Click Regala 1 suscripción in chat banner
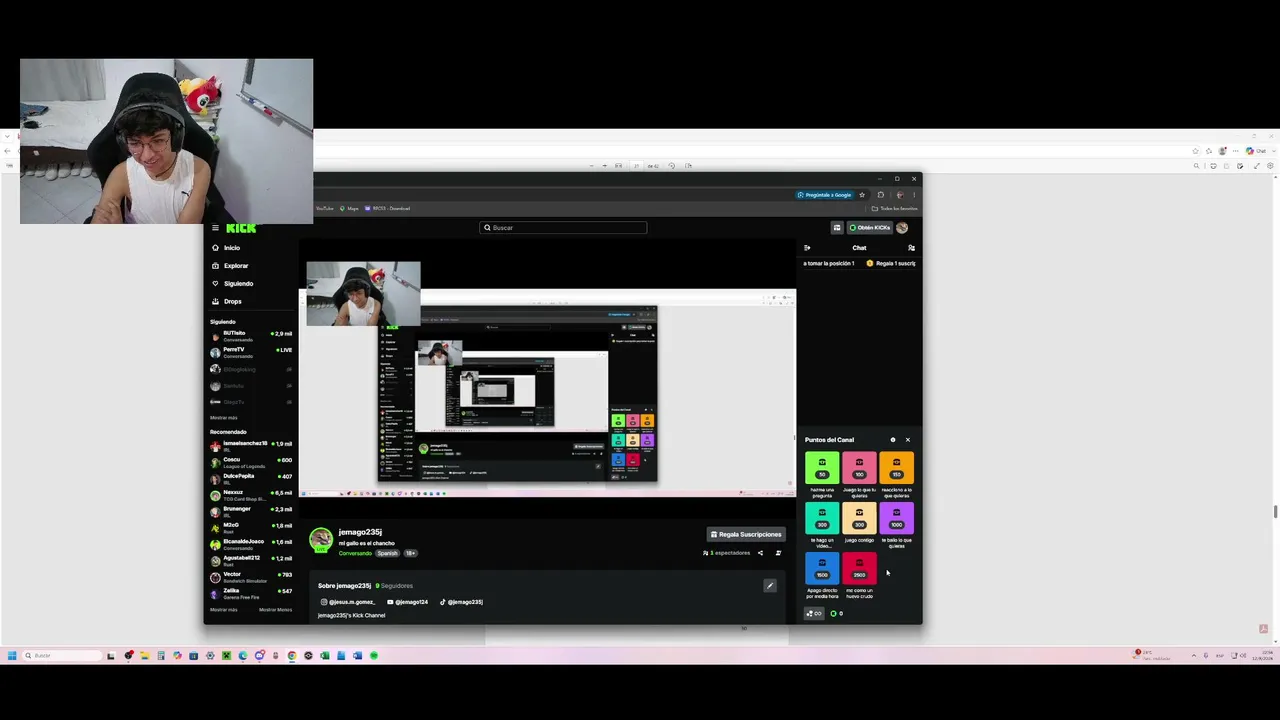This screenshot has width=1280, height=720. [x=891, y=264]
